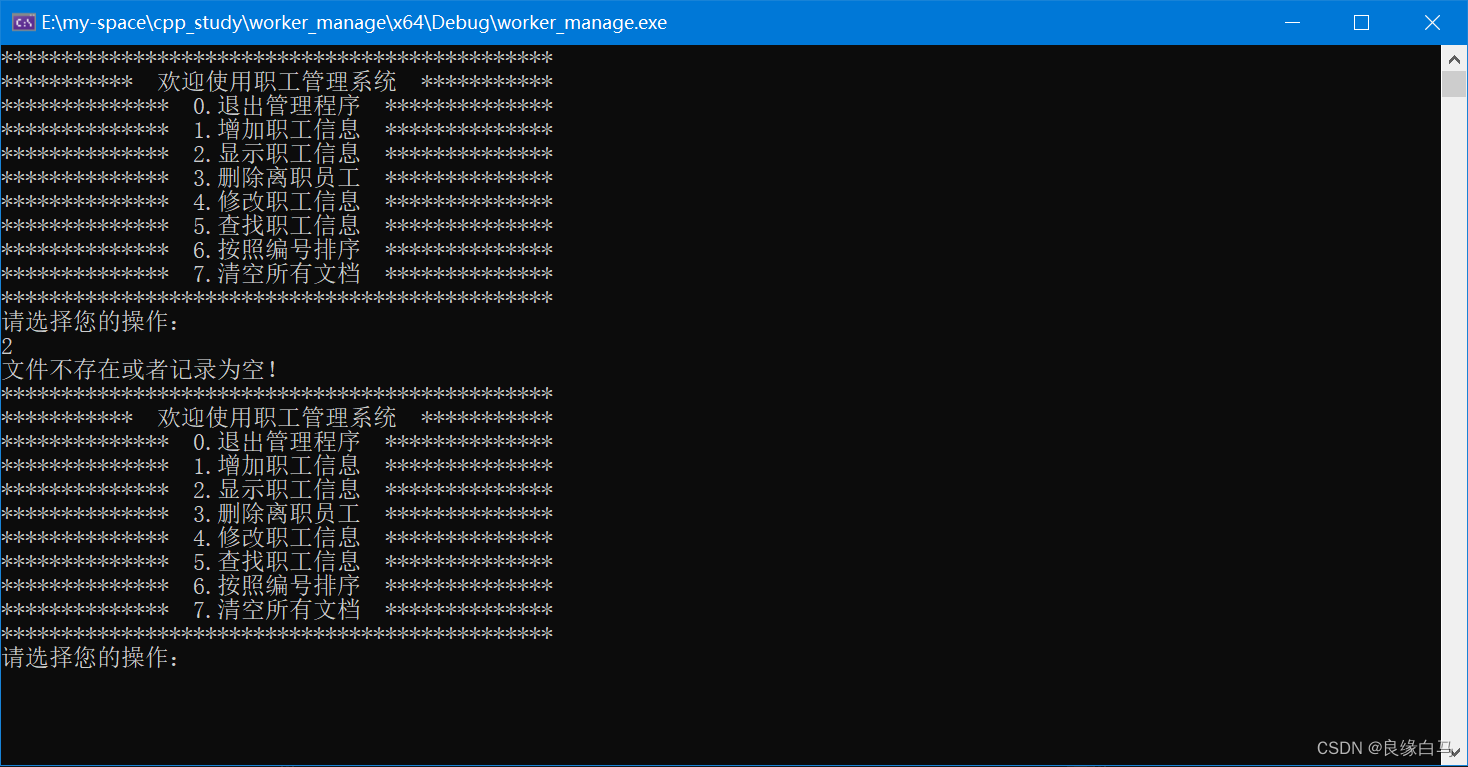Screen dimensions: 1468x767
Task: Click the message 文件不存在或者记录为空!
Action: [x=140, y=370]
